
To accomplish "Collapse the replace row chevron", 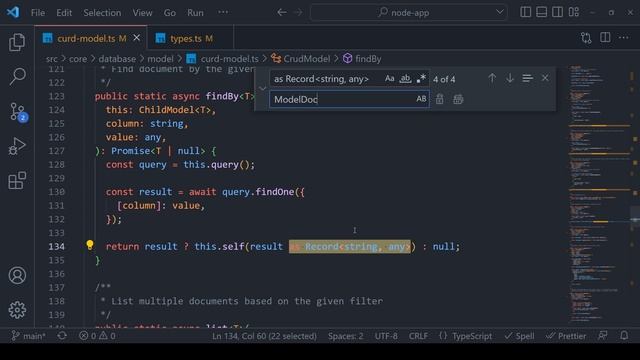I will [x=262, y=89].
